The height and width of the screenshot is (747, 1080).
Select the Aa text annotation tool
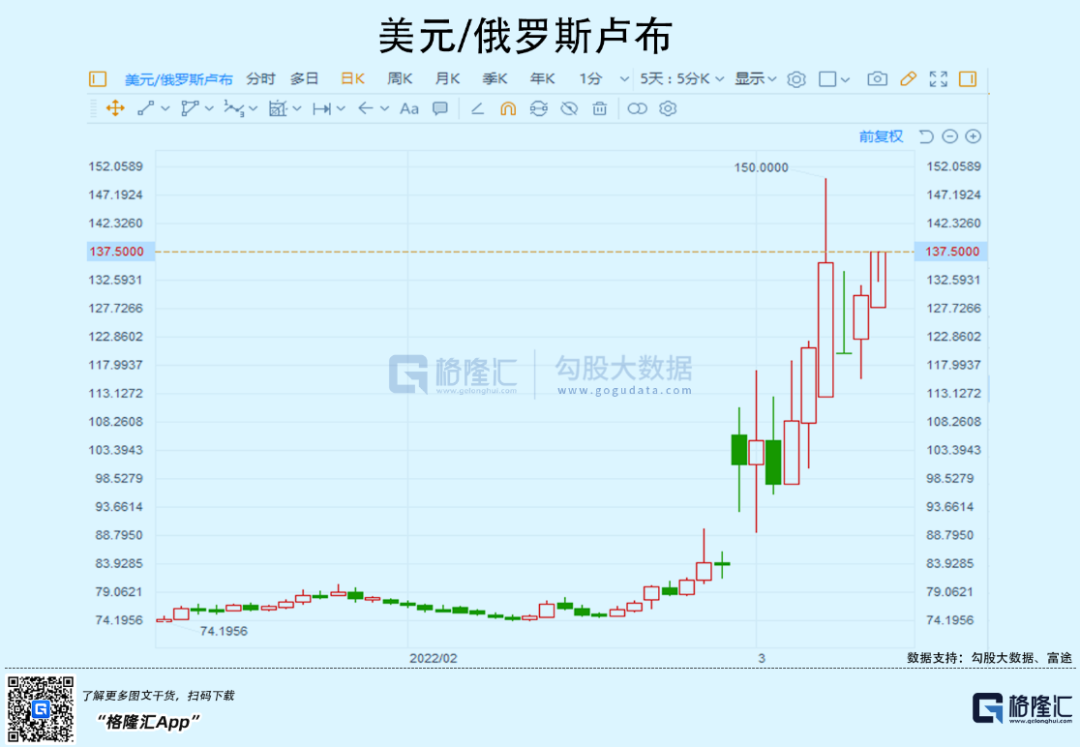point(409,109)
